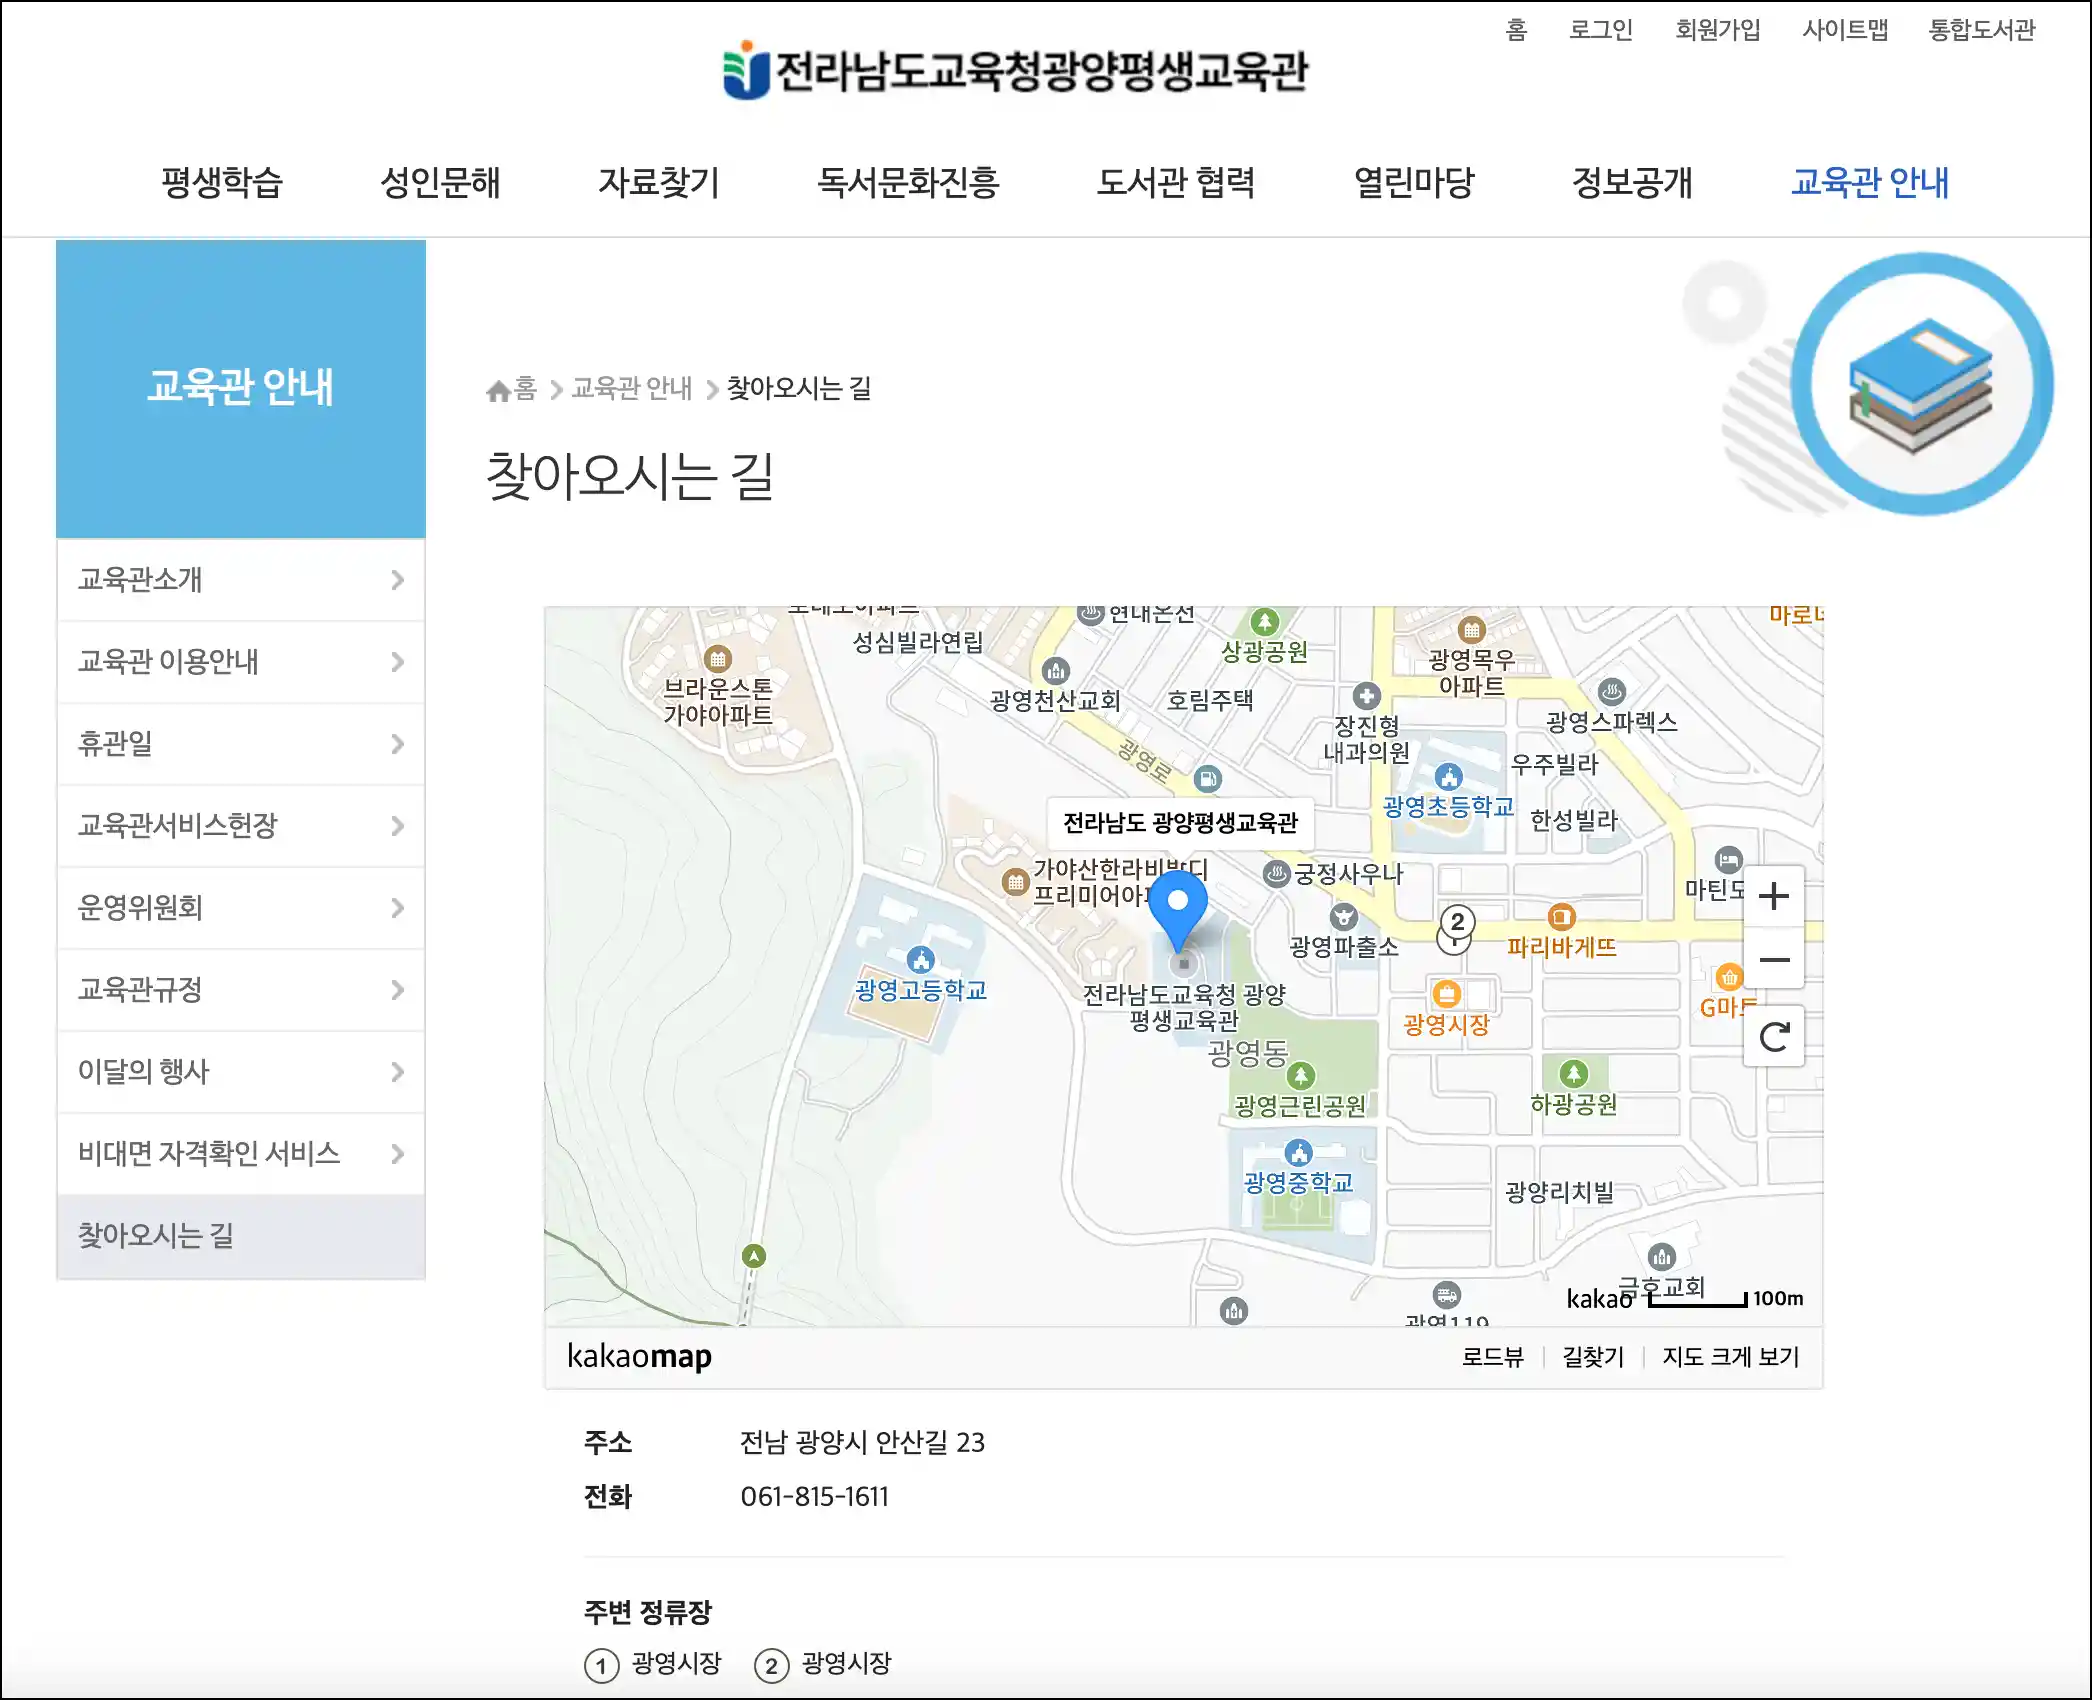Open the 열린마당 main menu

tap(1413, 182)
